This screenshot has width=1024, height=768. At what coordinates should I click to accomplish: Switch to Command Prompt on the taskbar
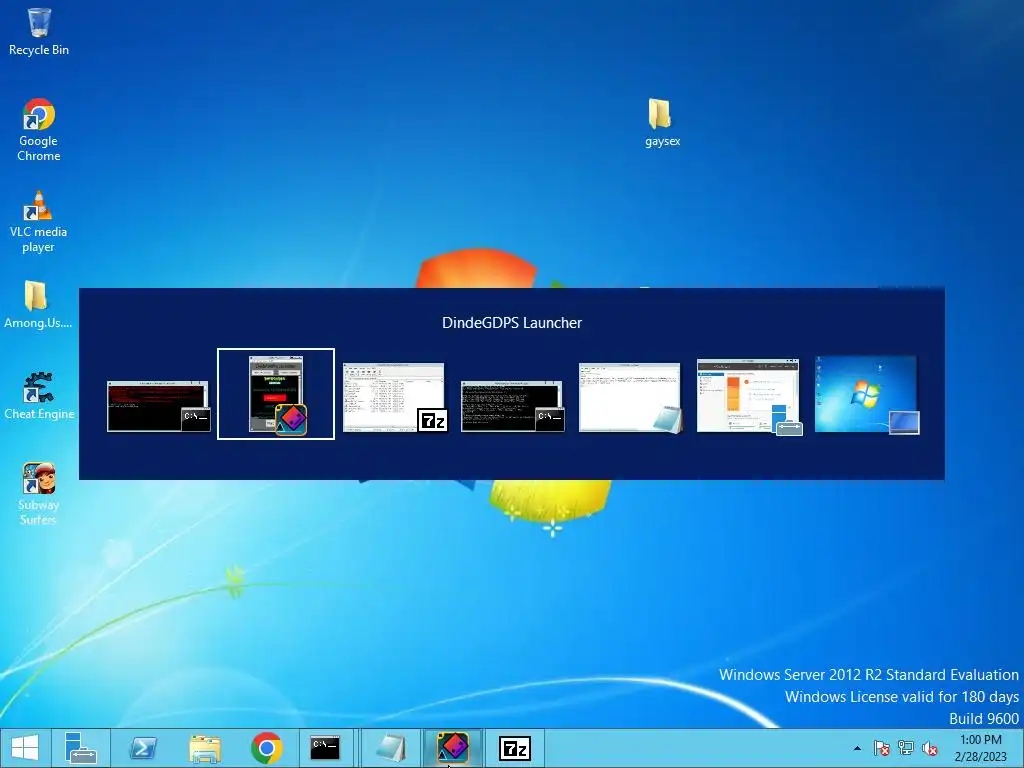325,748
